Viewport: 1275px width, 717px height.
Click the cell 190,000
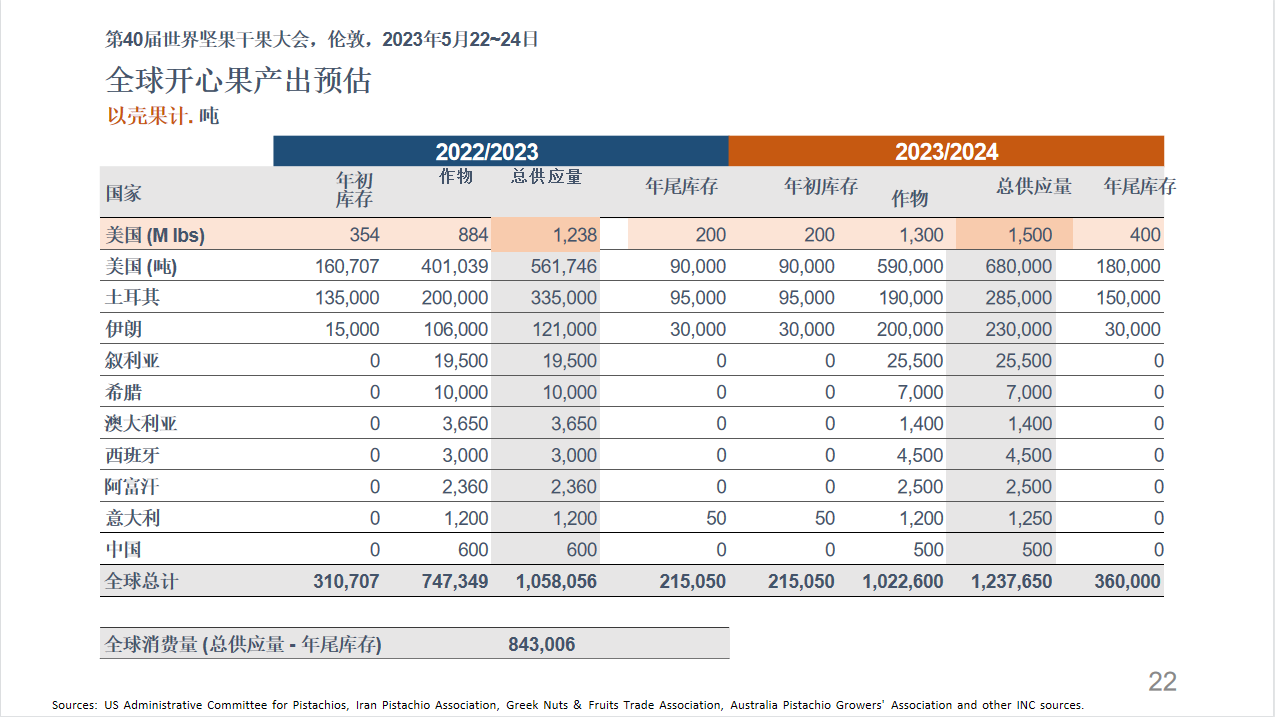910,298
